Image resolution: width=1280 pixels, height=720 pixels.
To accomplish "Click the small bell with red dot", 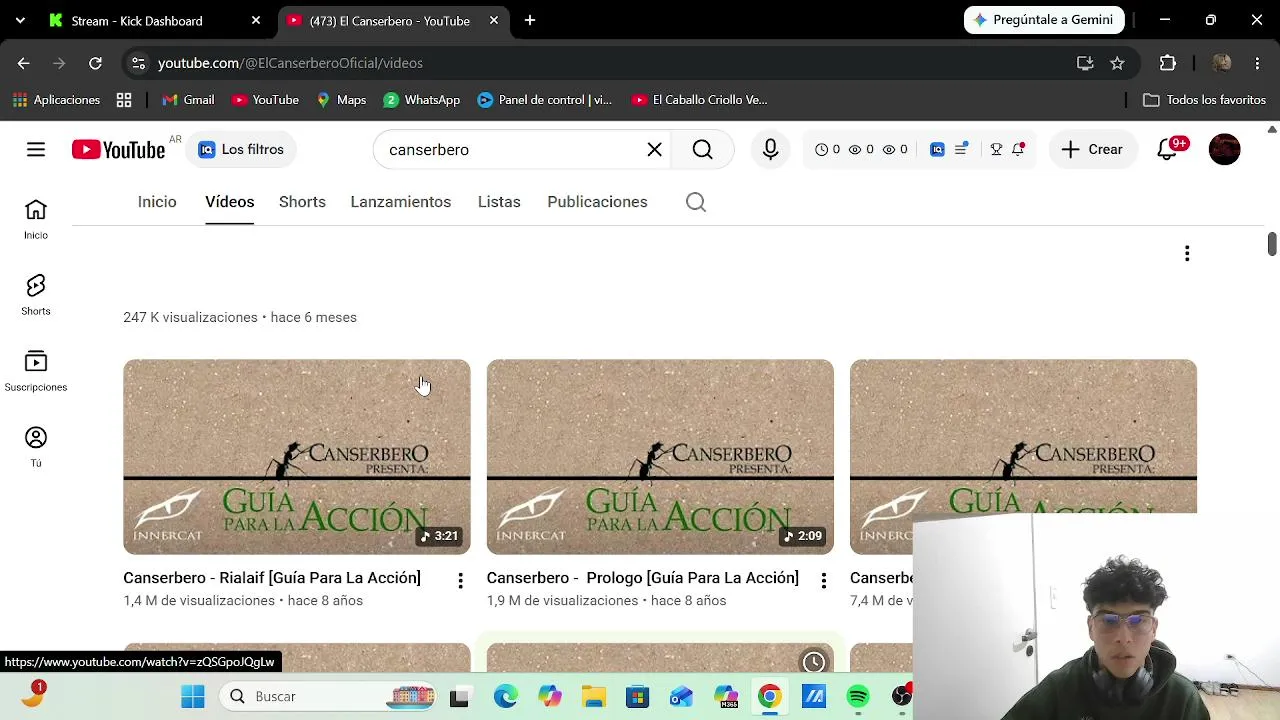I will 1018,150.
